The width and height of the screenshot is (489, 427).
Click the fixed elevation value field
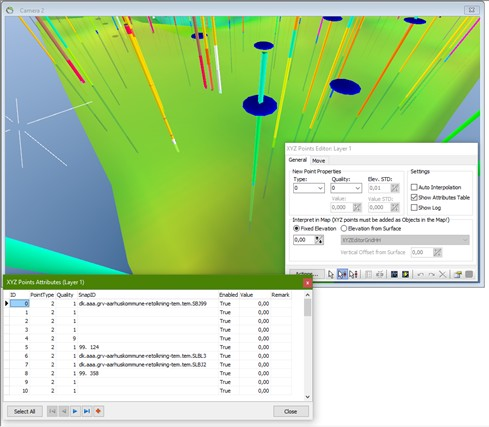[x=304, y=240]
